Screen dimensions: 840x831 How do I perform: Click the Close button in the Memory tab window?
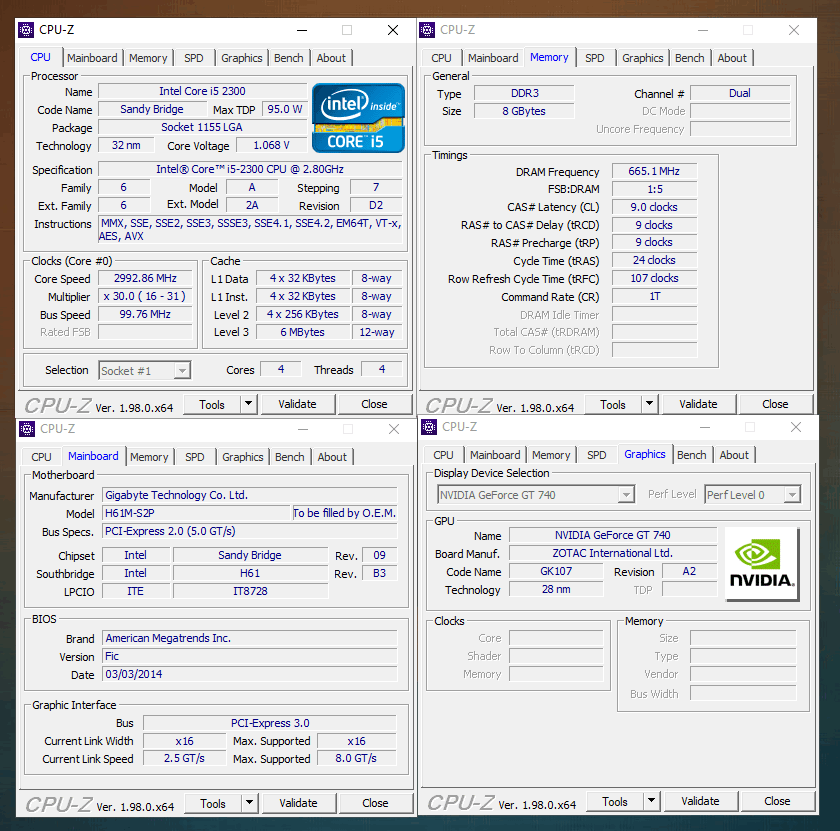tap(775, 404)
